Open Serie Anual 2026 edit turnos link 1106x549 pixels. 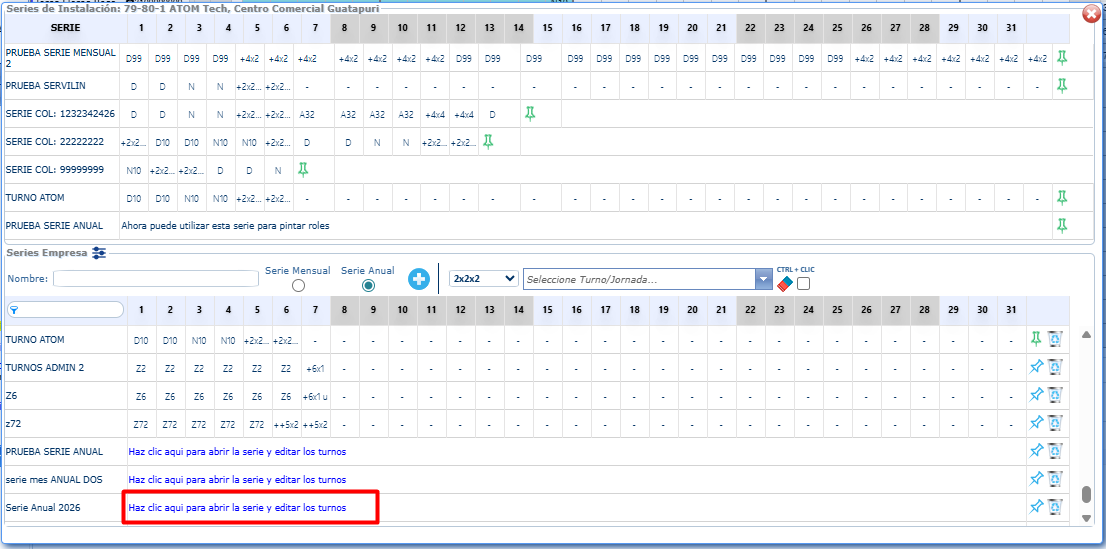(237, 508)
